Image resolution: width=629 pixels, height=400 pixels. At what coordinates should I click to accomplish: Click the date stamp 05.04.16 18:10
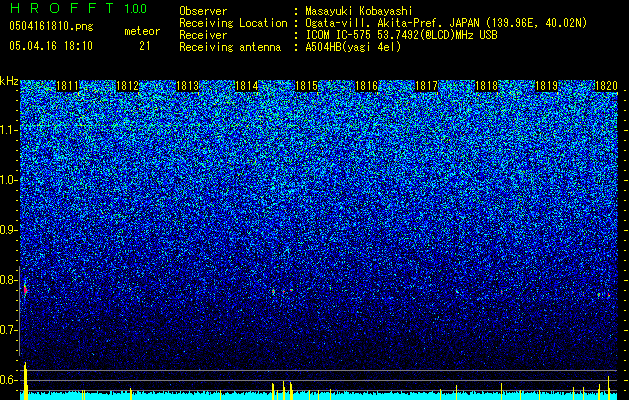[51, 46]
